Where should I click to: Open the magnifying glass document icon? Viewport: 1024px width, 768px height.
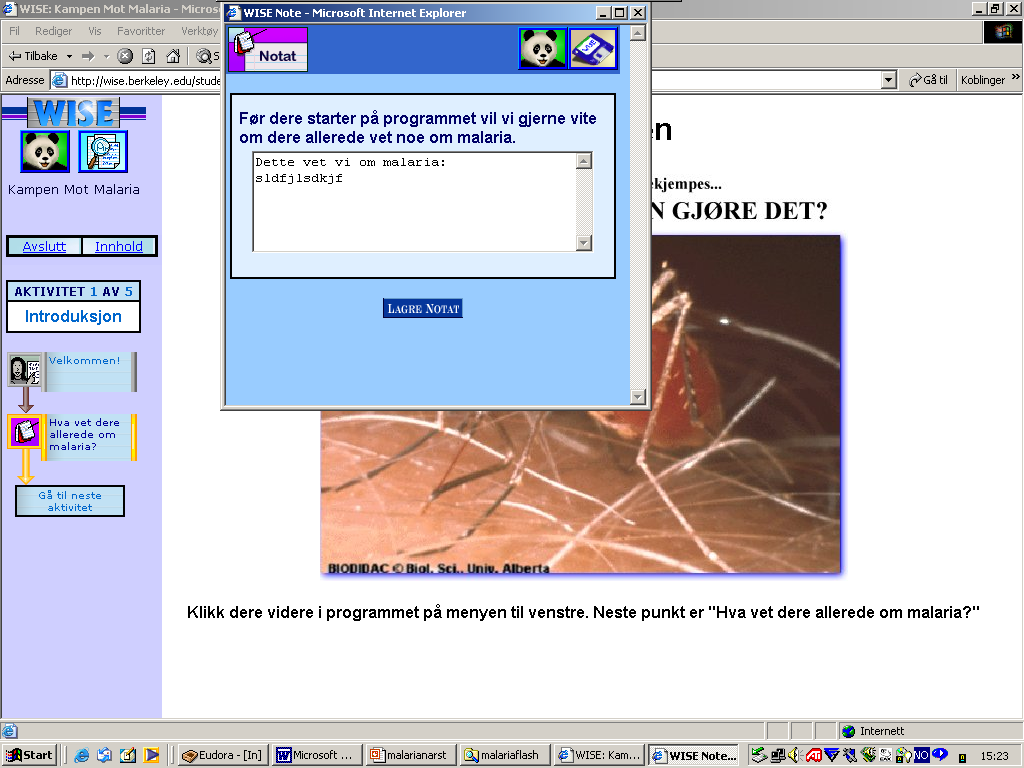pyautogui.click(x=103, y=152)
